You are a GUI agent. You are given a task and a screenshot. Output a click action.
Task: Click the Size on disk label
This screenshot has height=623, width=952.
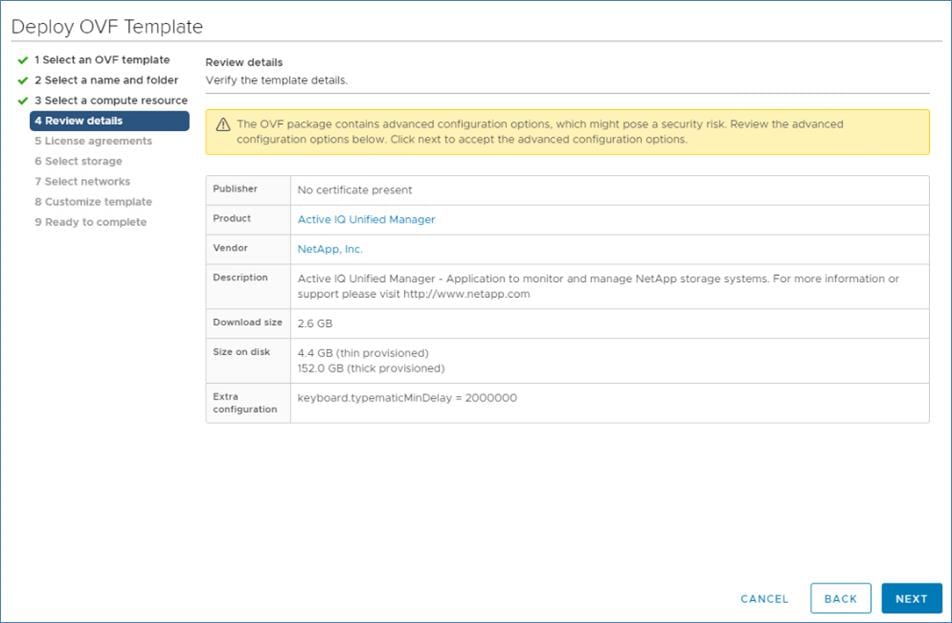click(241, 352)
